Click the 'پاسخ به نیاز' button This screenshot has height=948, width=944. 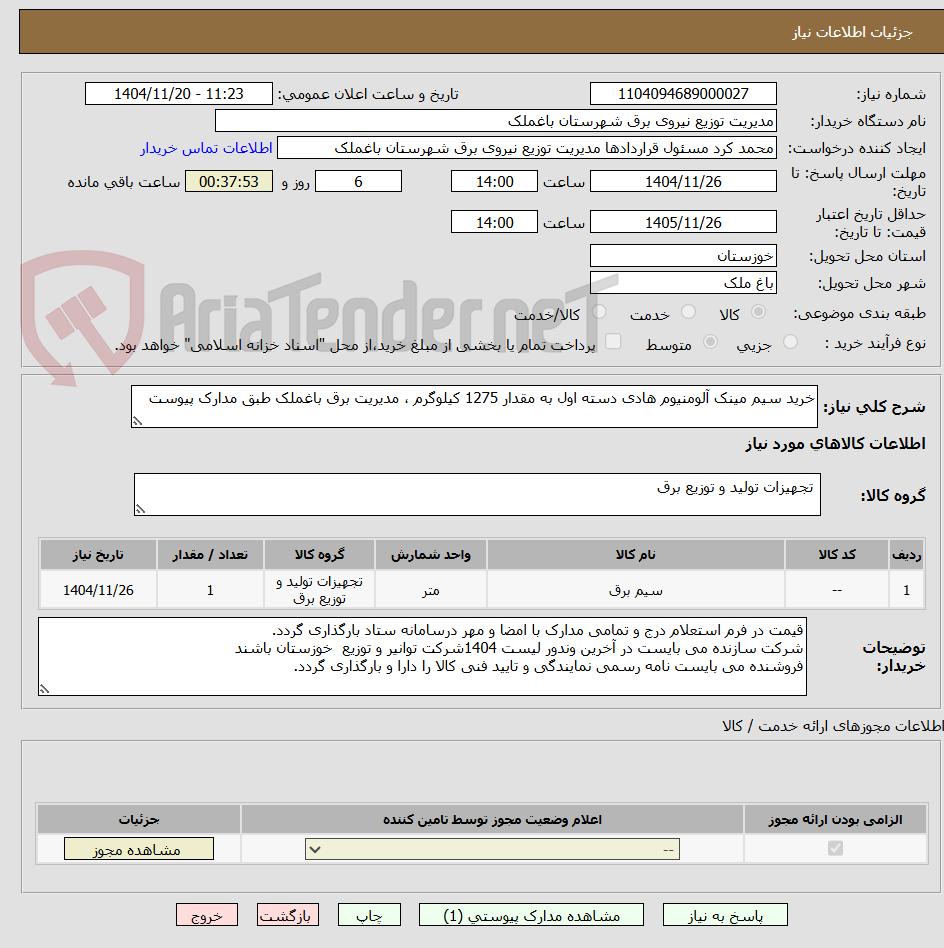[724, 915]
